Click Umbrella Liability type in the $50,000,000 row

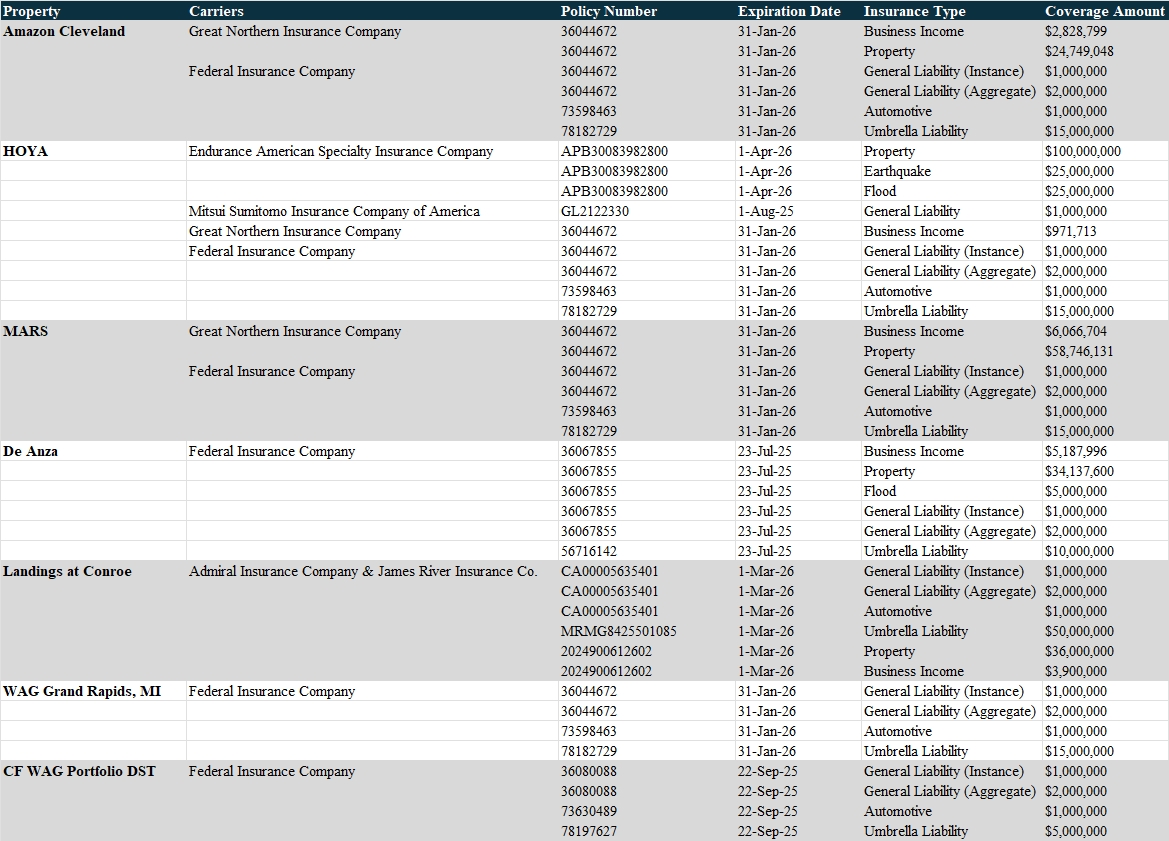point(916,631)
